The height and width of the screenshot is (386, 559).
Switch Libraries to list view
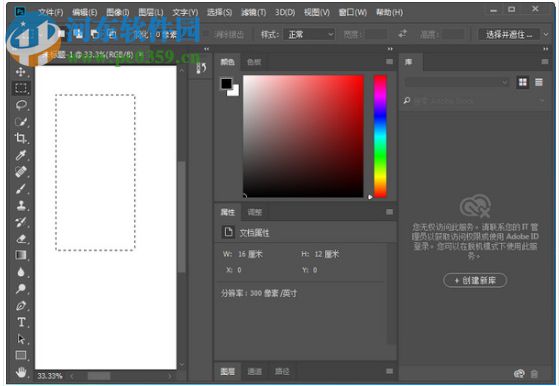point(539,82)
